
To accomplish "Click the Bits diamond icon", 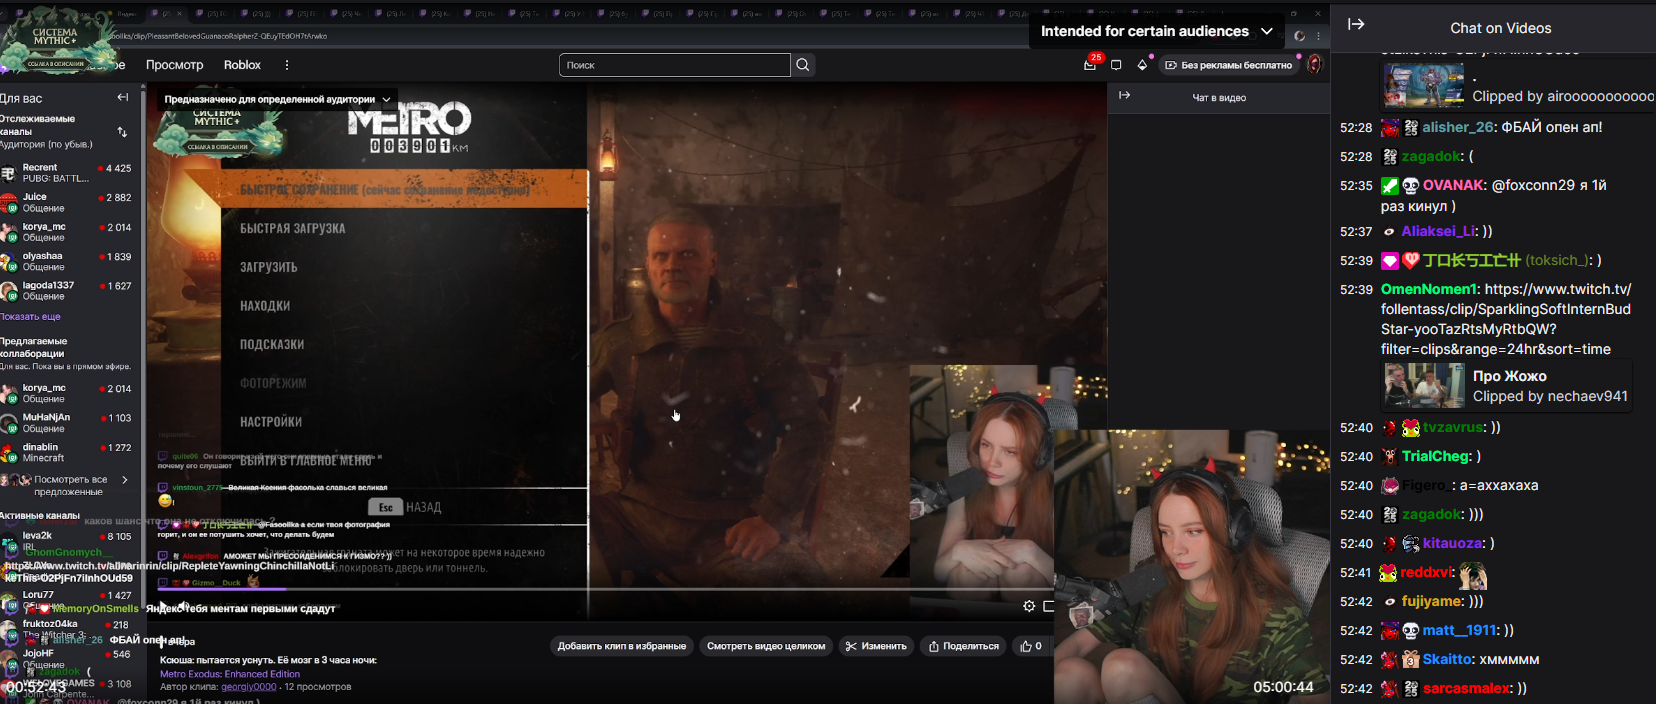I will 1142,65.
